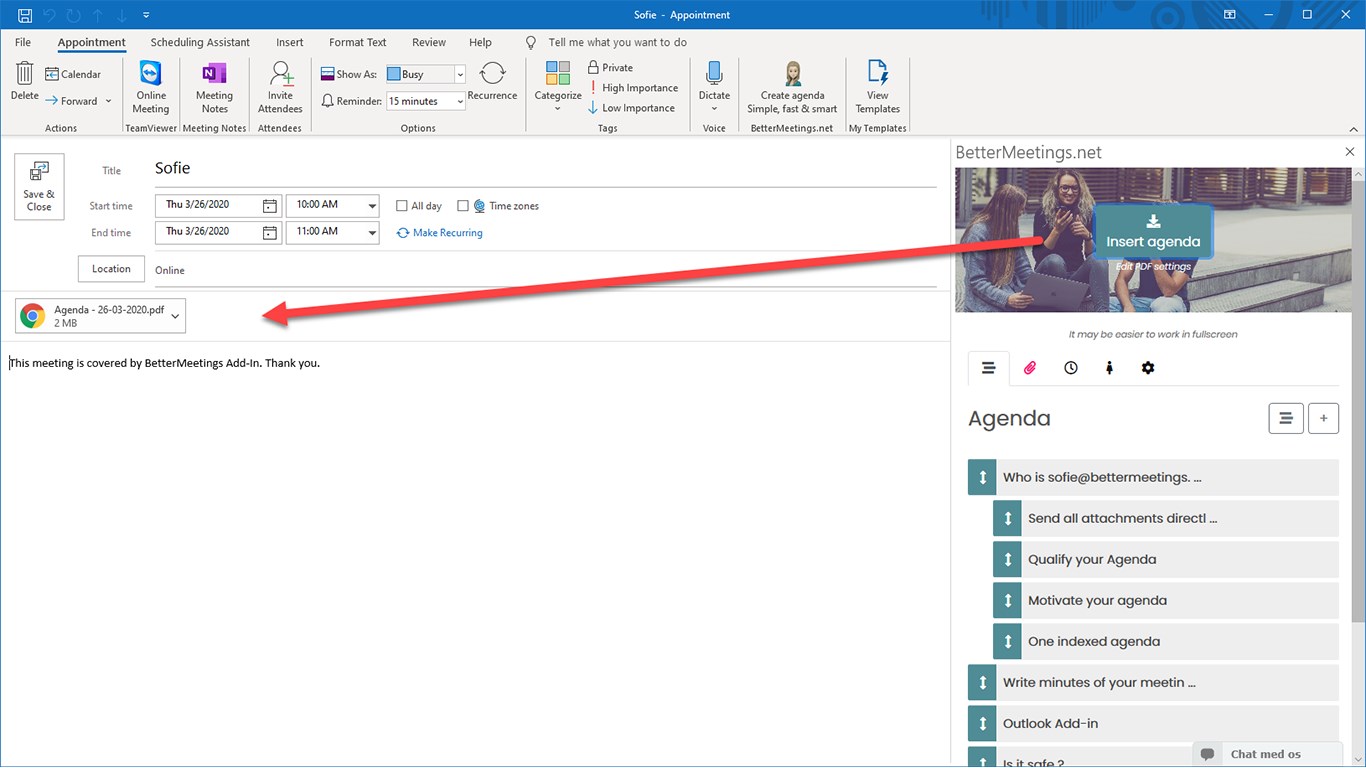Click the Redo arrow in the title bar

click(x=73, y=15)
